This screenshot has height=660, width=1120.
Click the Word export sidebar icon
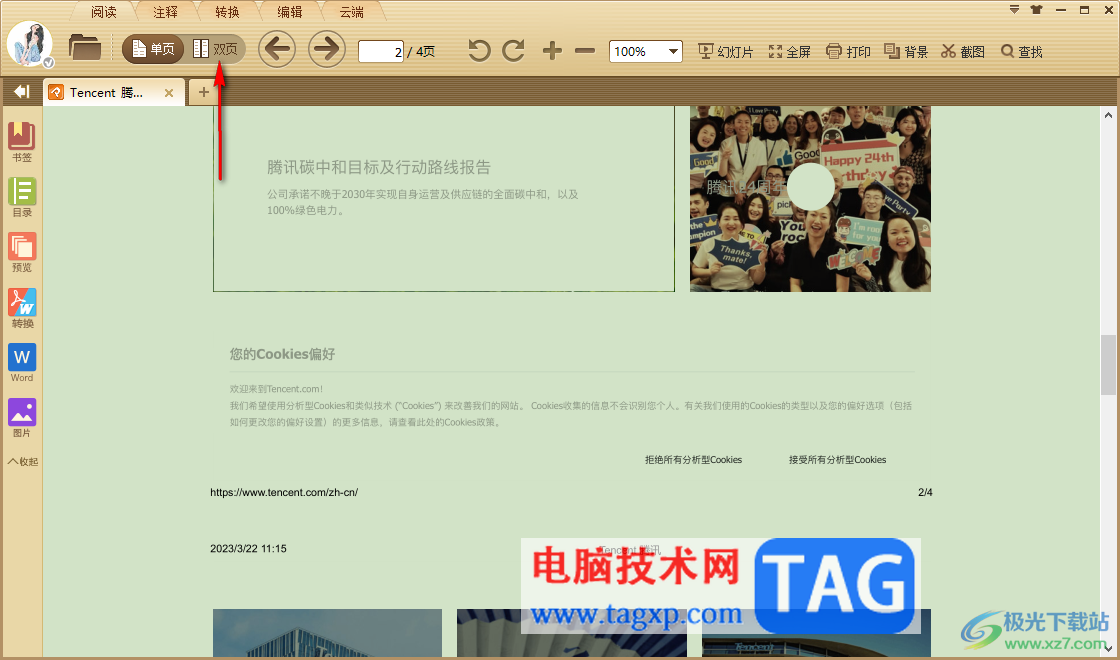coord(21,363)
